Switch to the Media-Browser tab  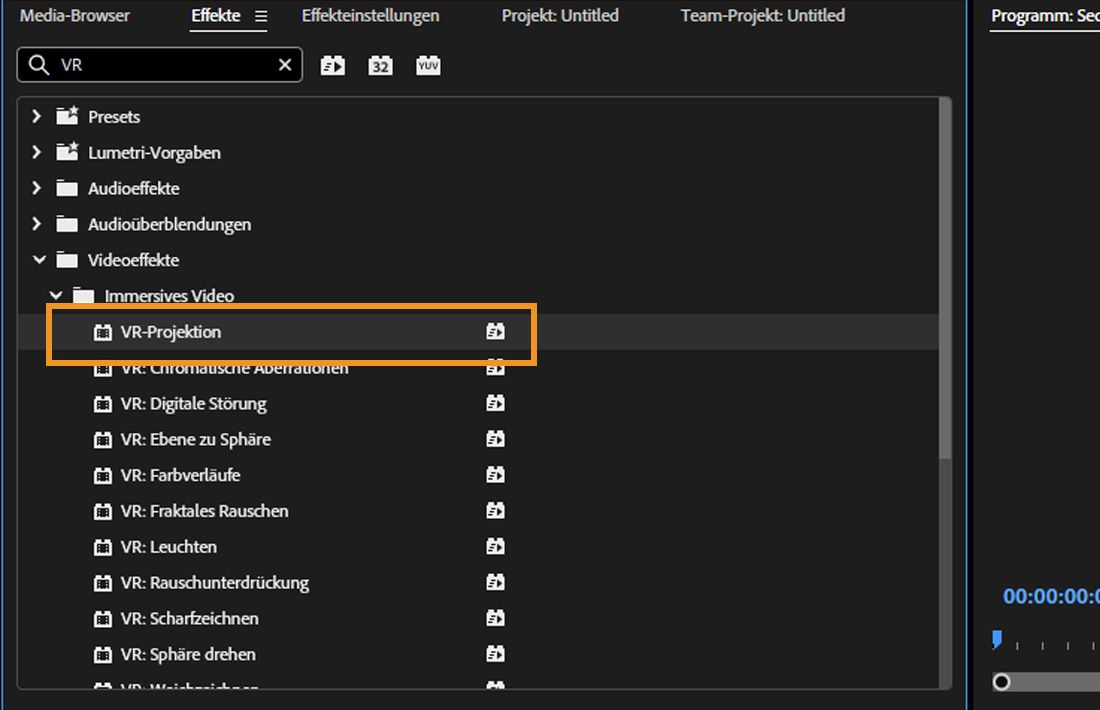click(x=75, y=16)
